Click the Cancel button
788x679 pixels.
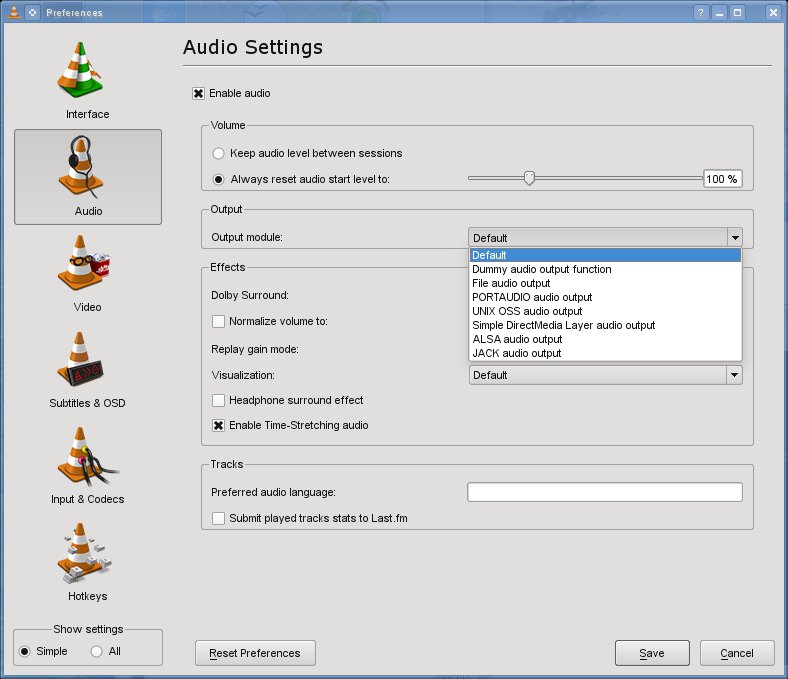tap(737, 653)
